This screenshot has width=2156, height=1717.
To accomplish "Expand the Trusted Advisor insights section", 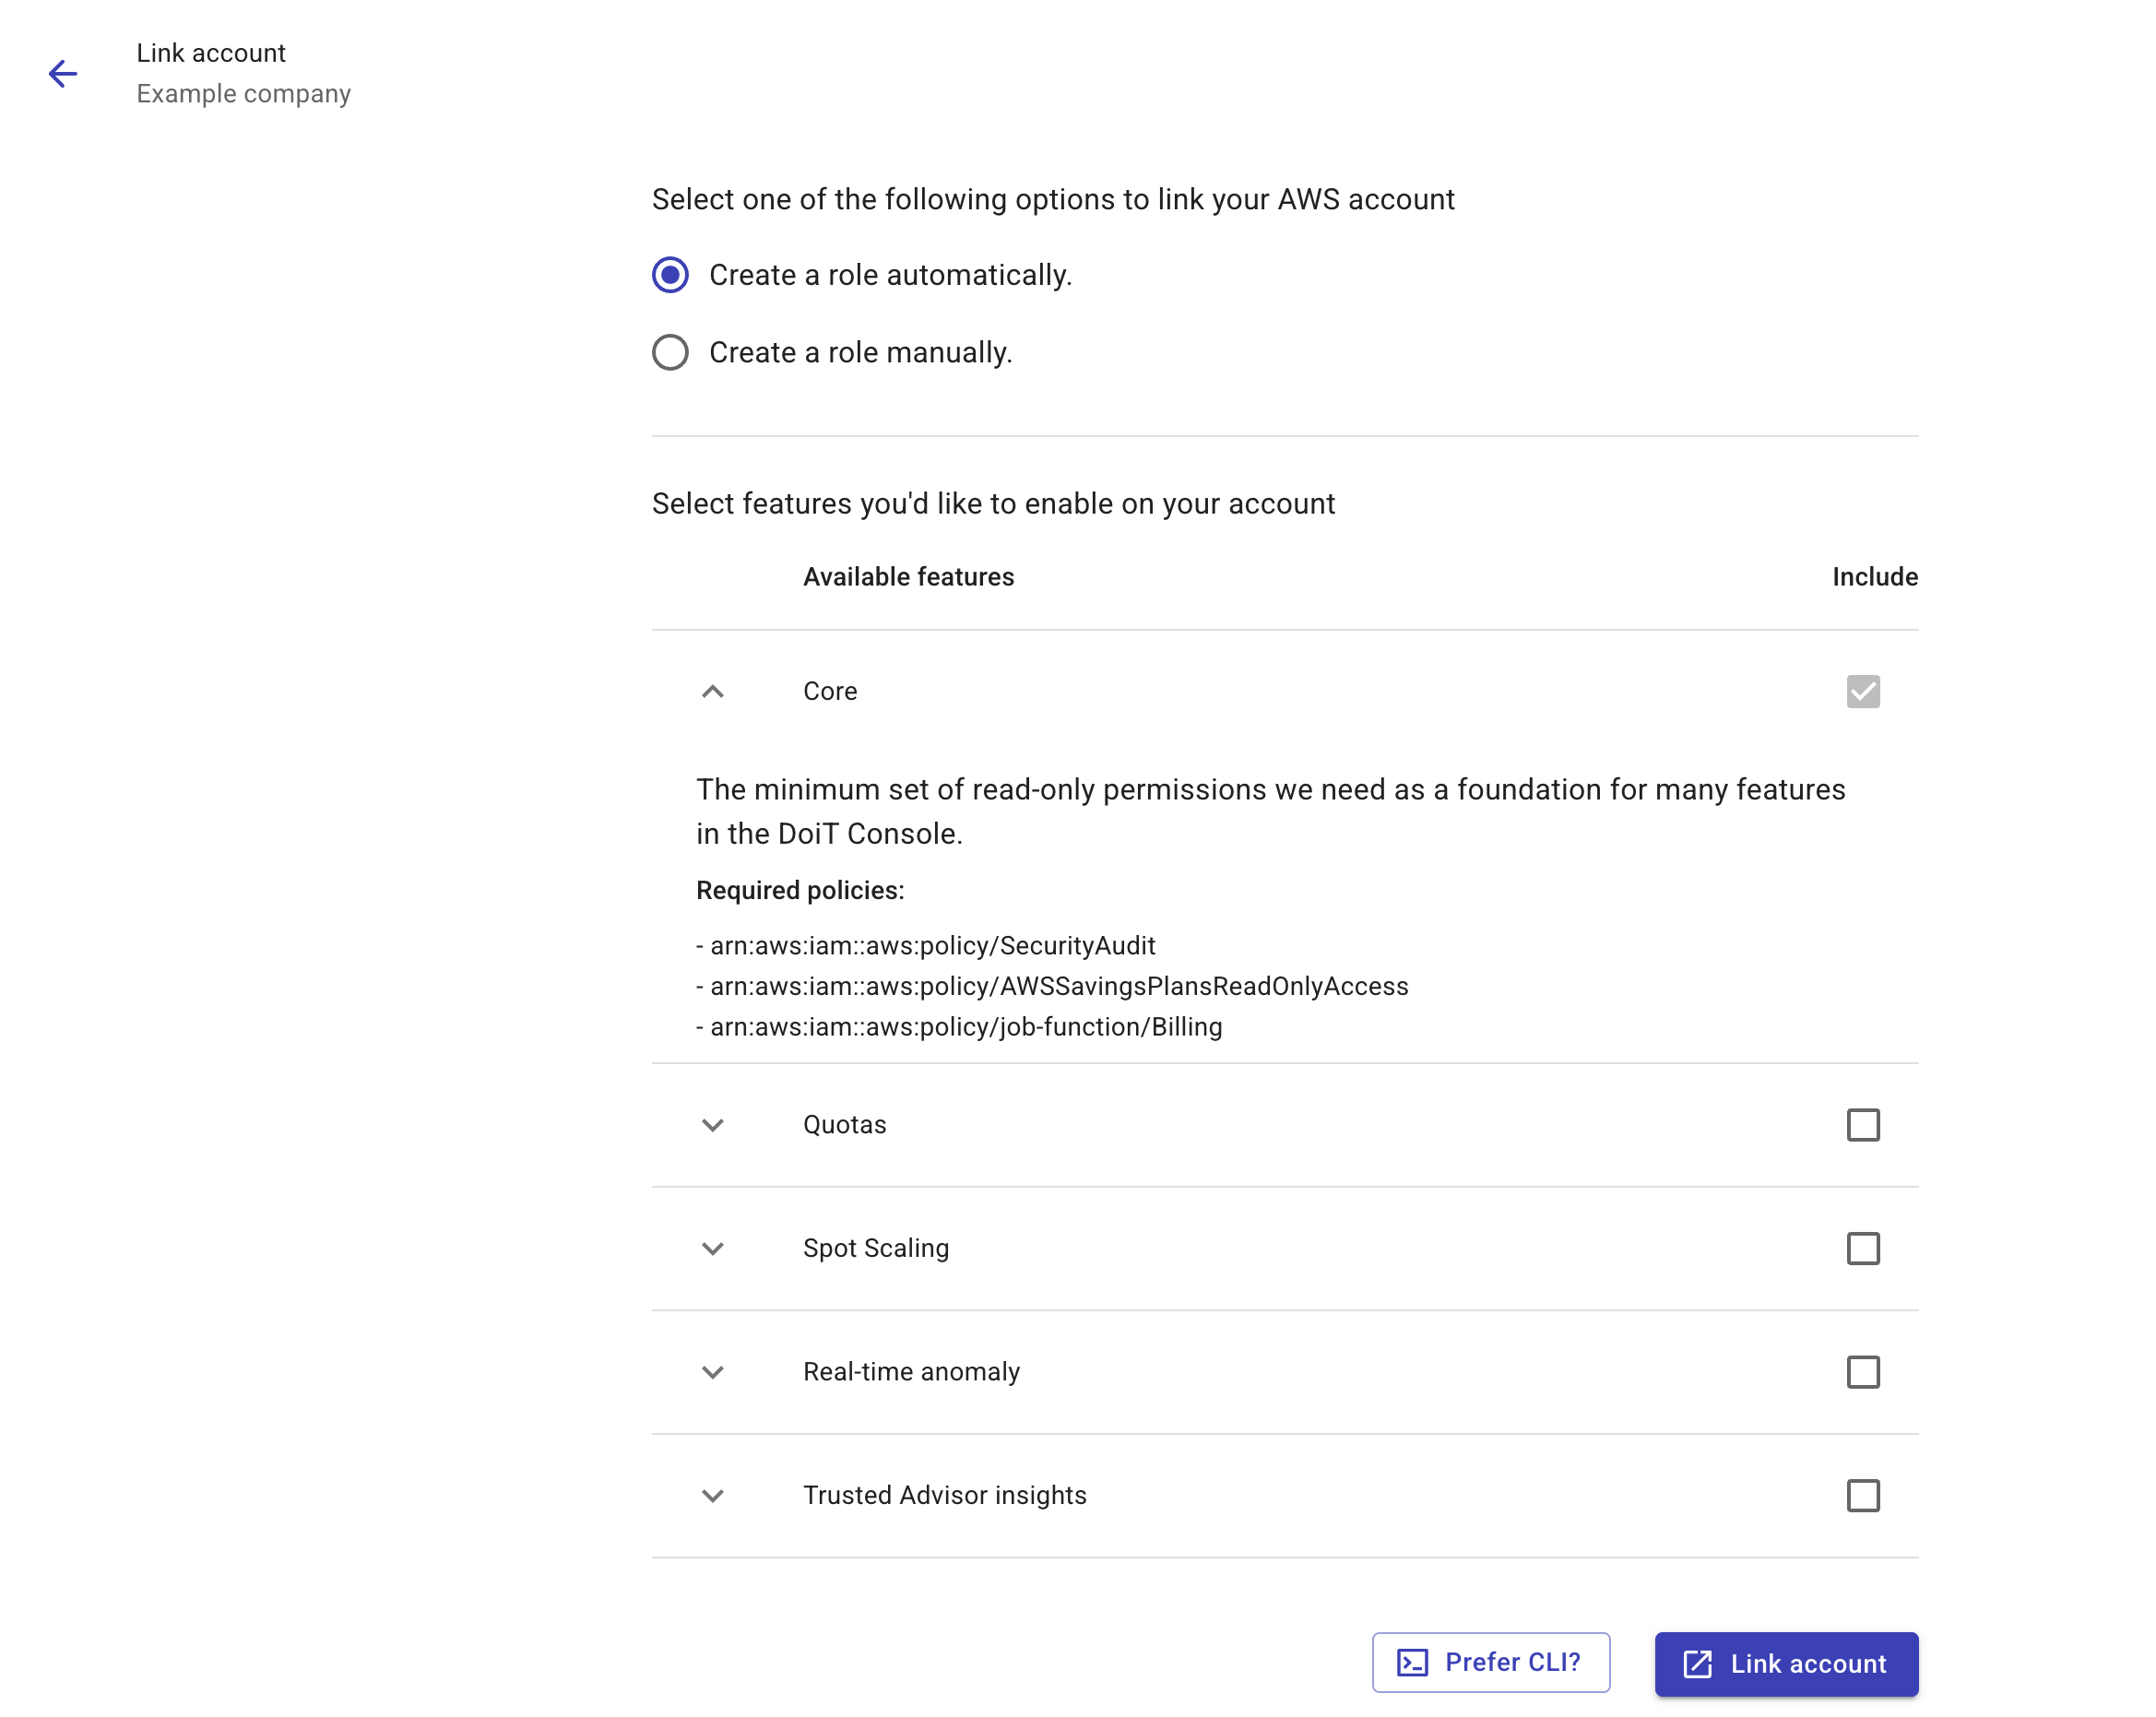I will click(713, 1495).
